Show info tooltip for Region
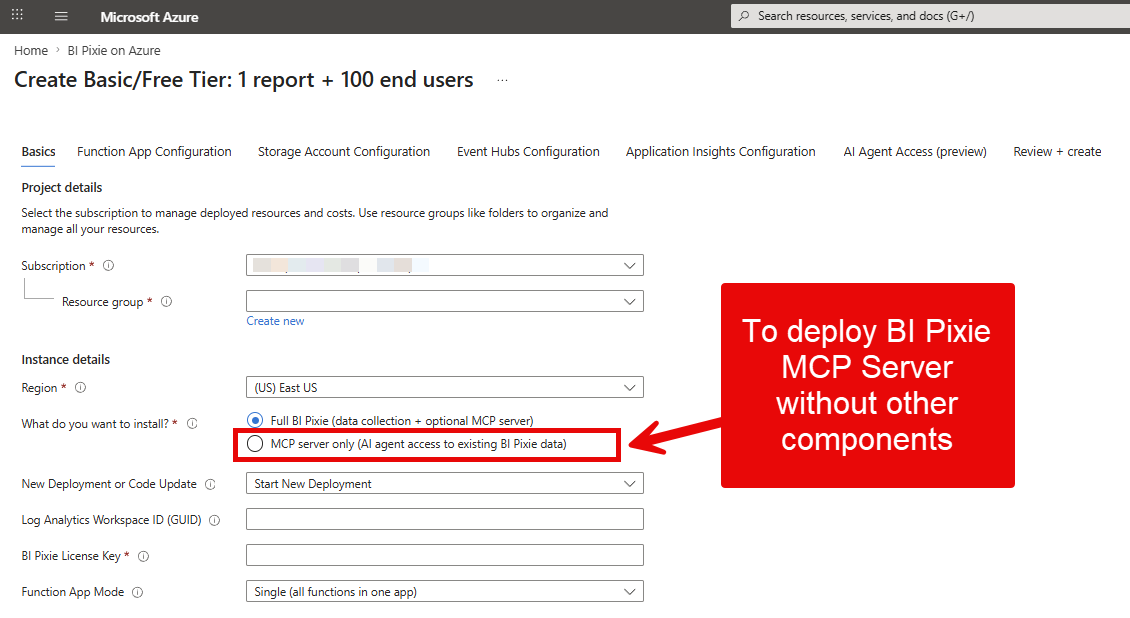Image resolution: width=1130 pixels, height=618 pixels. [x=81, y=388]
